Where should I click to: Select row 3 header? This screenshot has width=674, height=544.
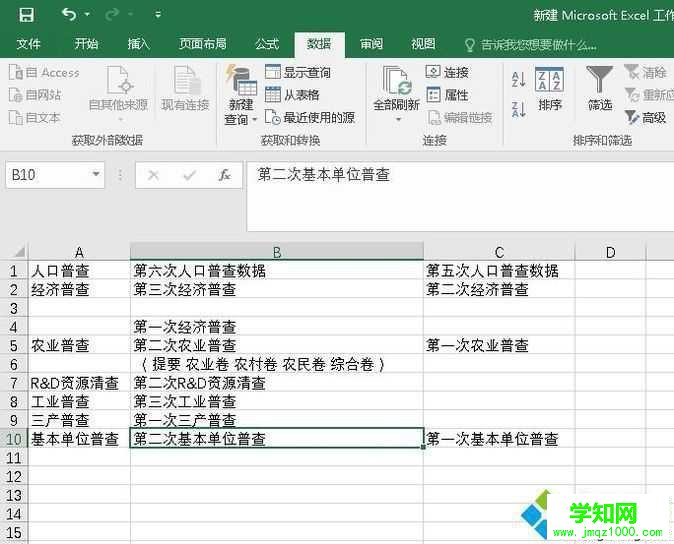14,308
